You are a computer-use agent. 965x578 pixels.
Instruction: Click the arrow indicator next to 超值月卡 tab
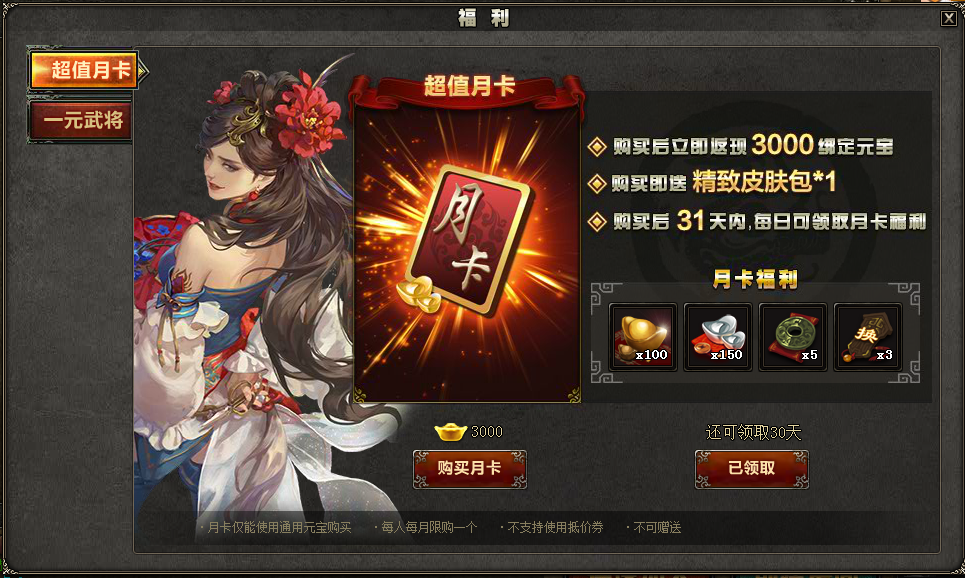(143, 71)
